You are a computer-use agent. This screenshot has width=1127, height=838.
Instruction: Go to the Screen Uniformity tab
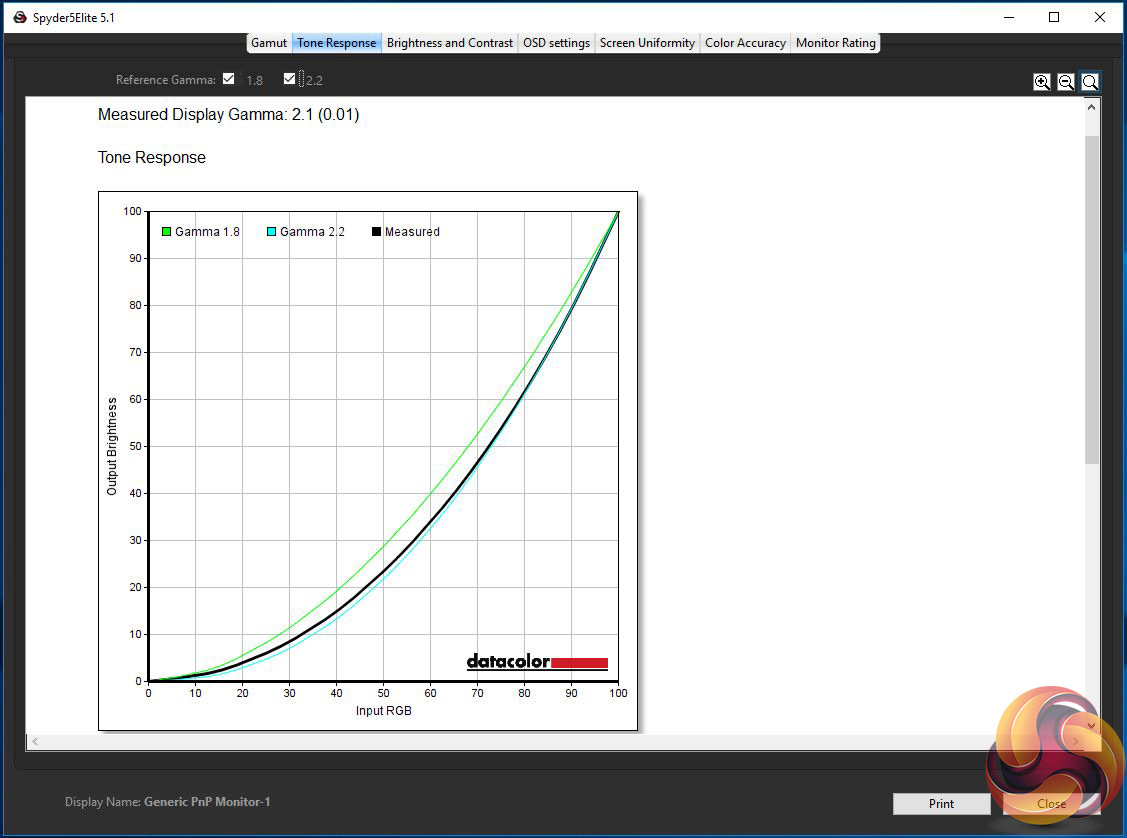coord(647,43)
